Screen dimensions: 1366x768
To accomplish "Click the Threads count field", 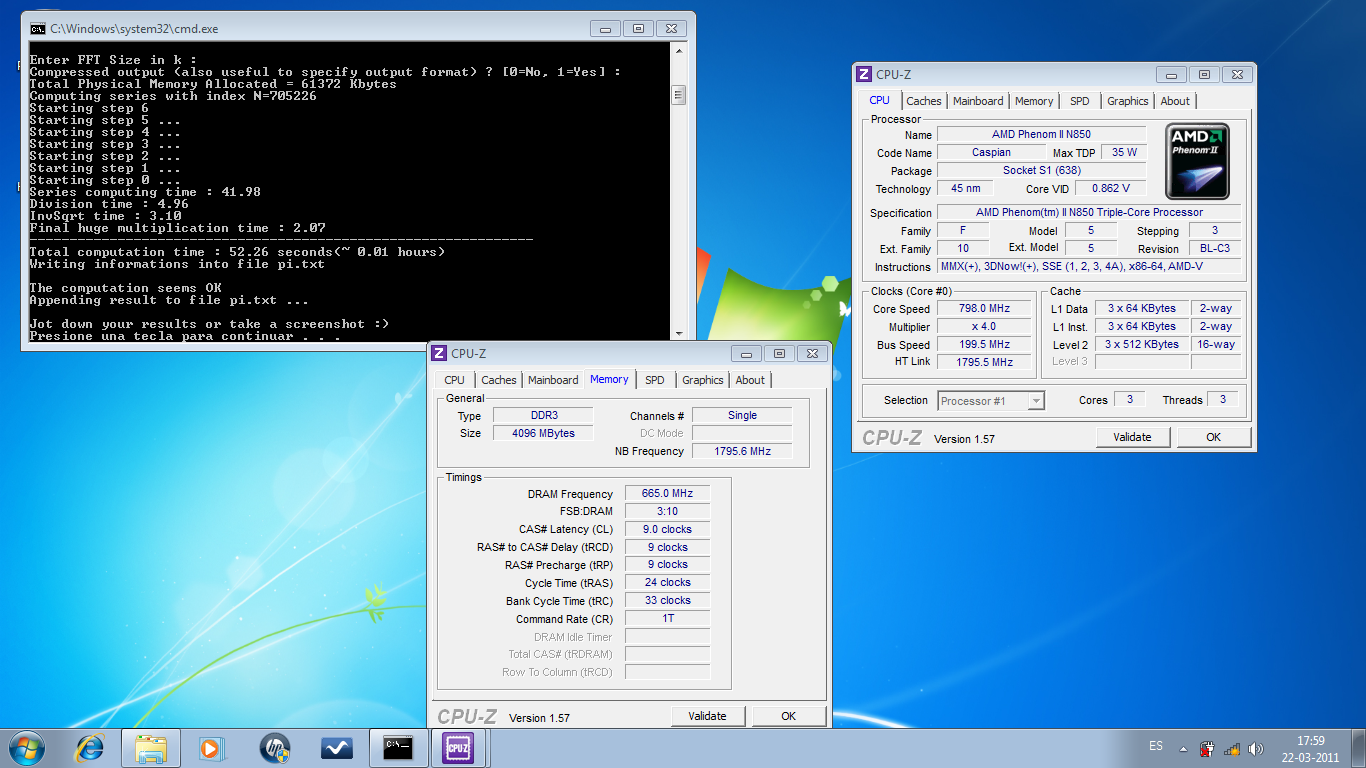I will click(x=1223, y=399).
